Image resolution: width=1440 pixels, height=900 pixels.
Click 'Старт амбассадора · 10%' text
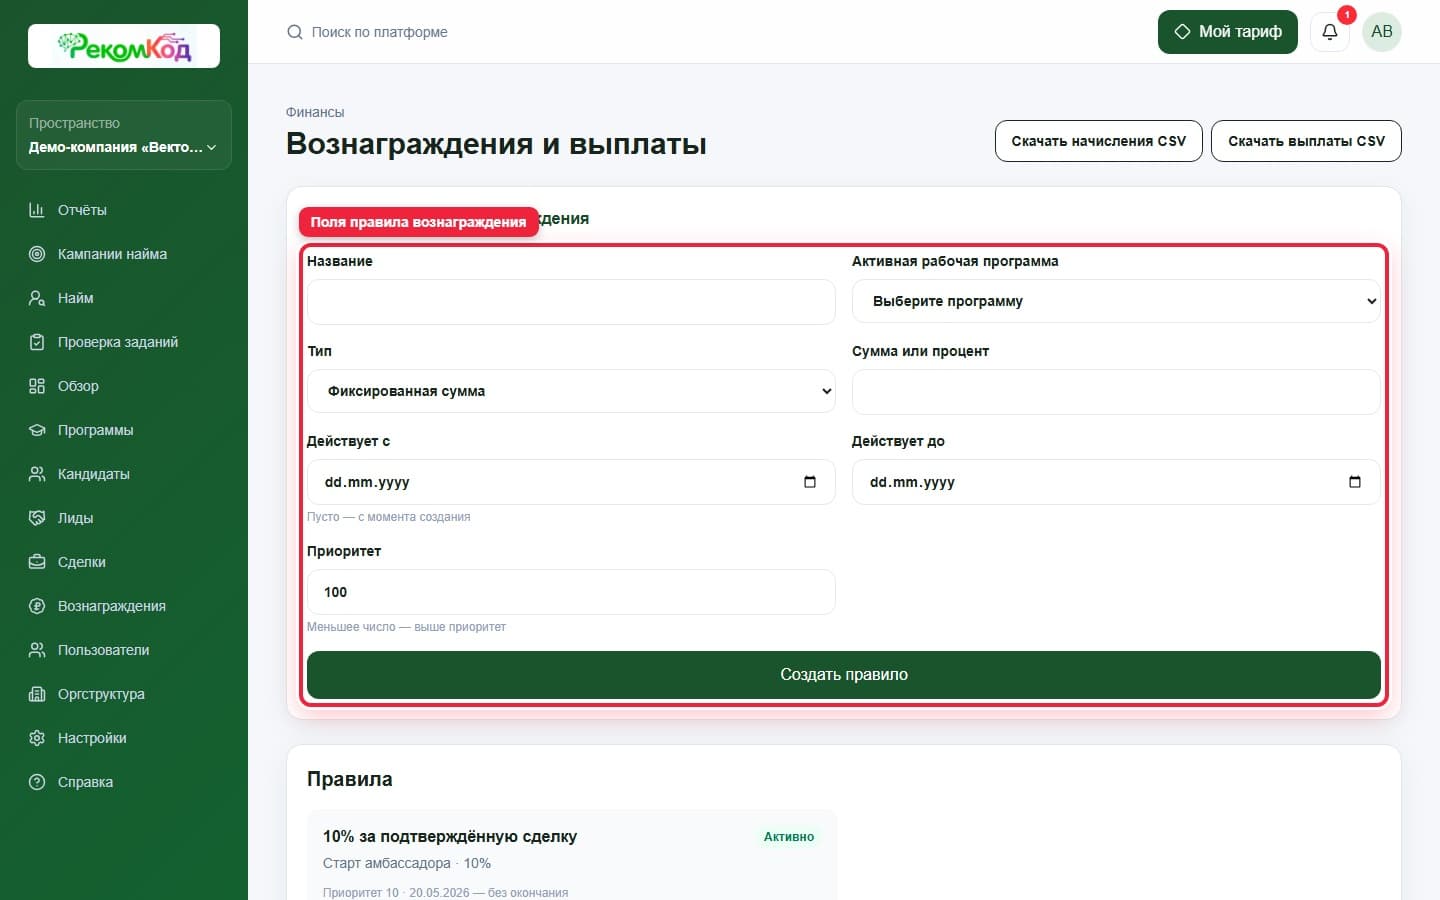[x=407, y=863]
